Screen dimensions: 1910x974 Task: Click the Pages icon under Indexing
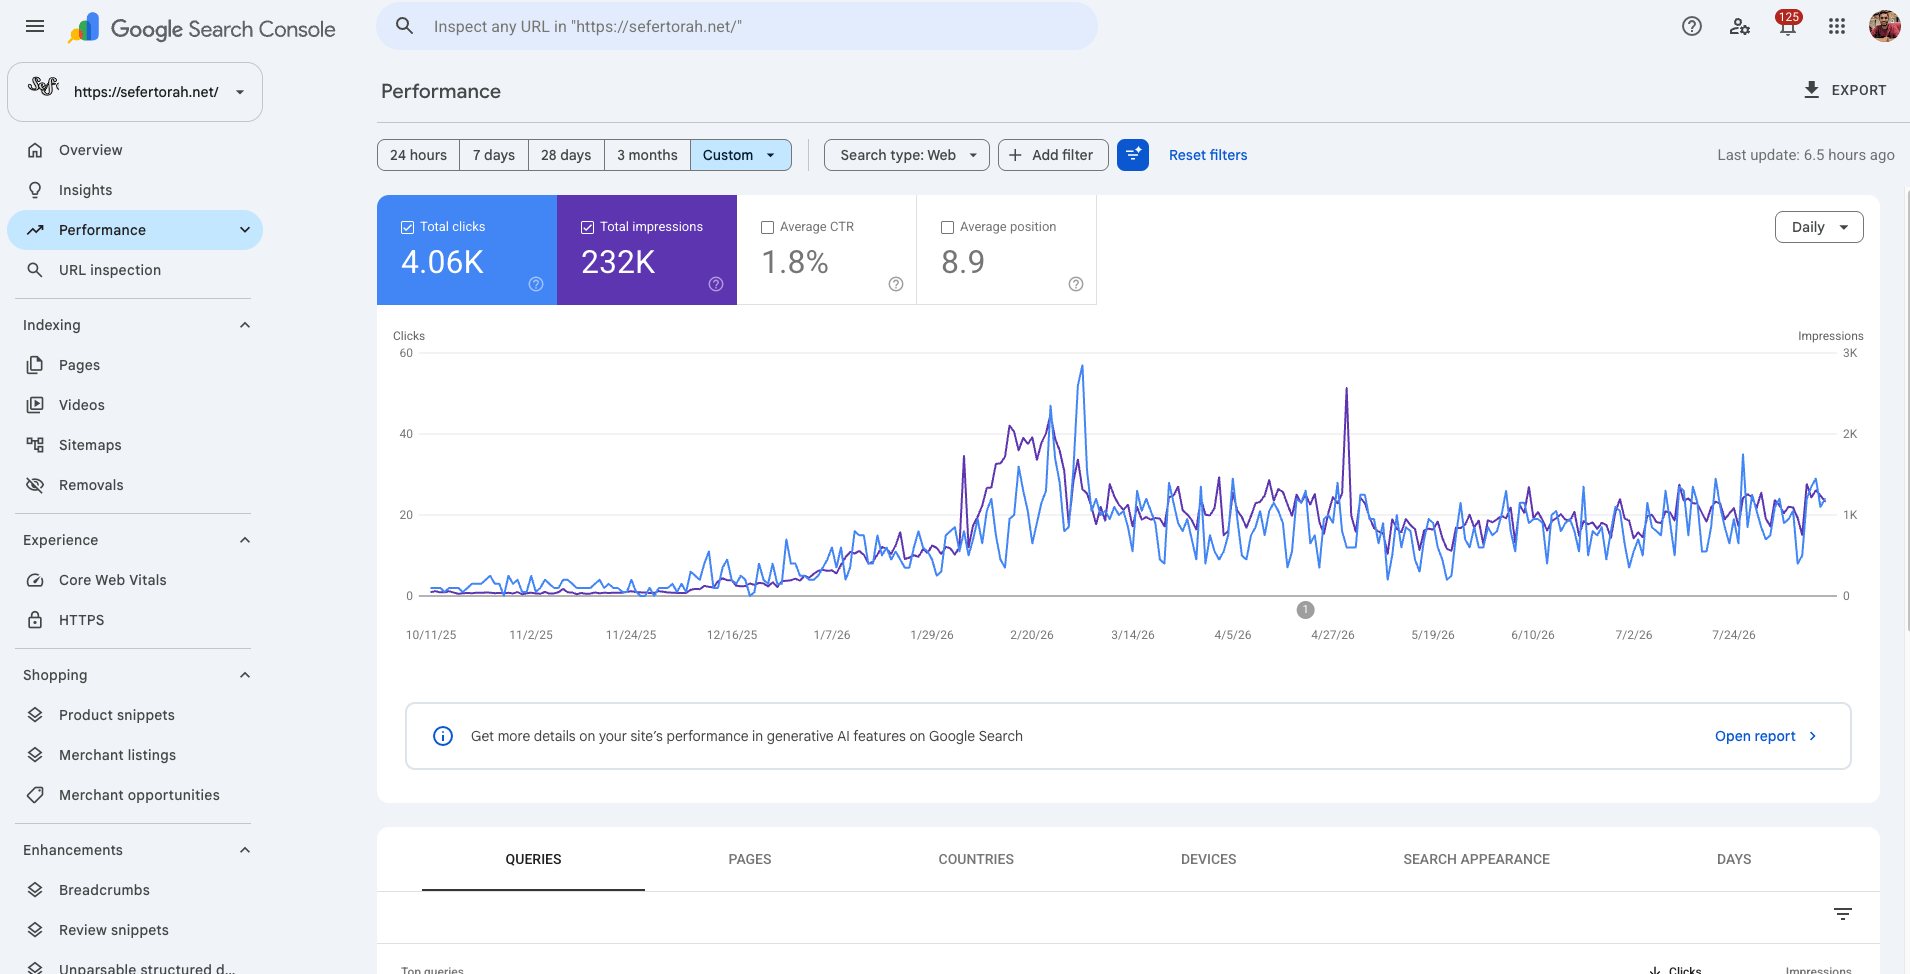pos(35,365)
